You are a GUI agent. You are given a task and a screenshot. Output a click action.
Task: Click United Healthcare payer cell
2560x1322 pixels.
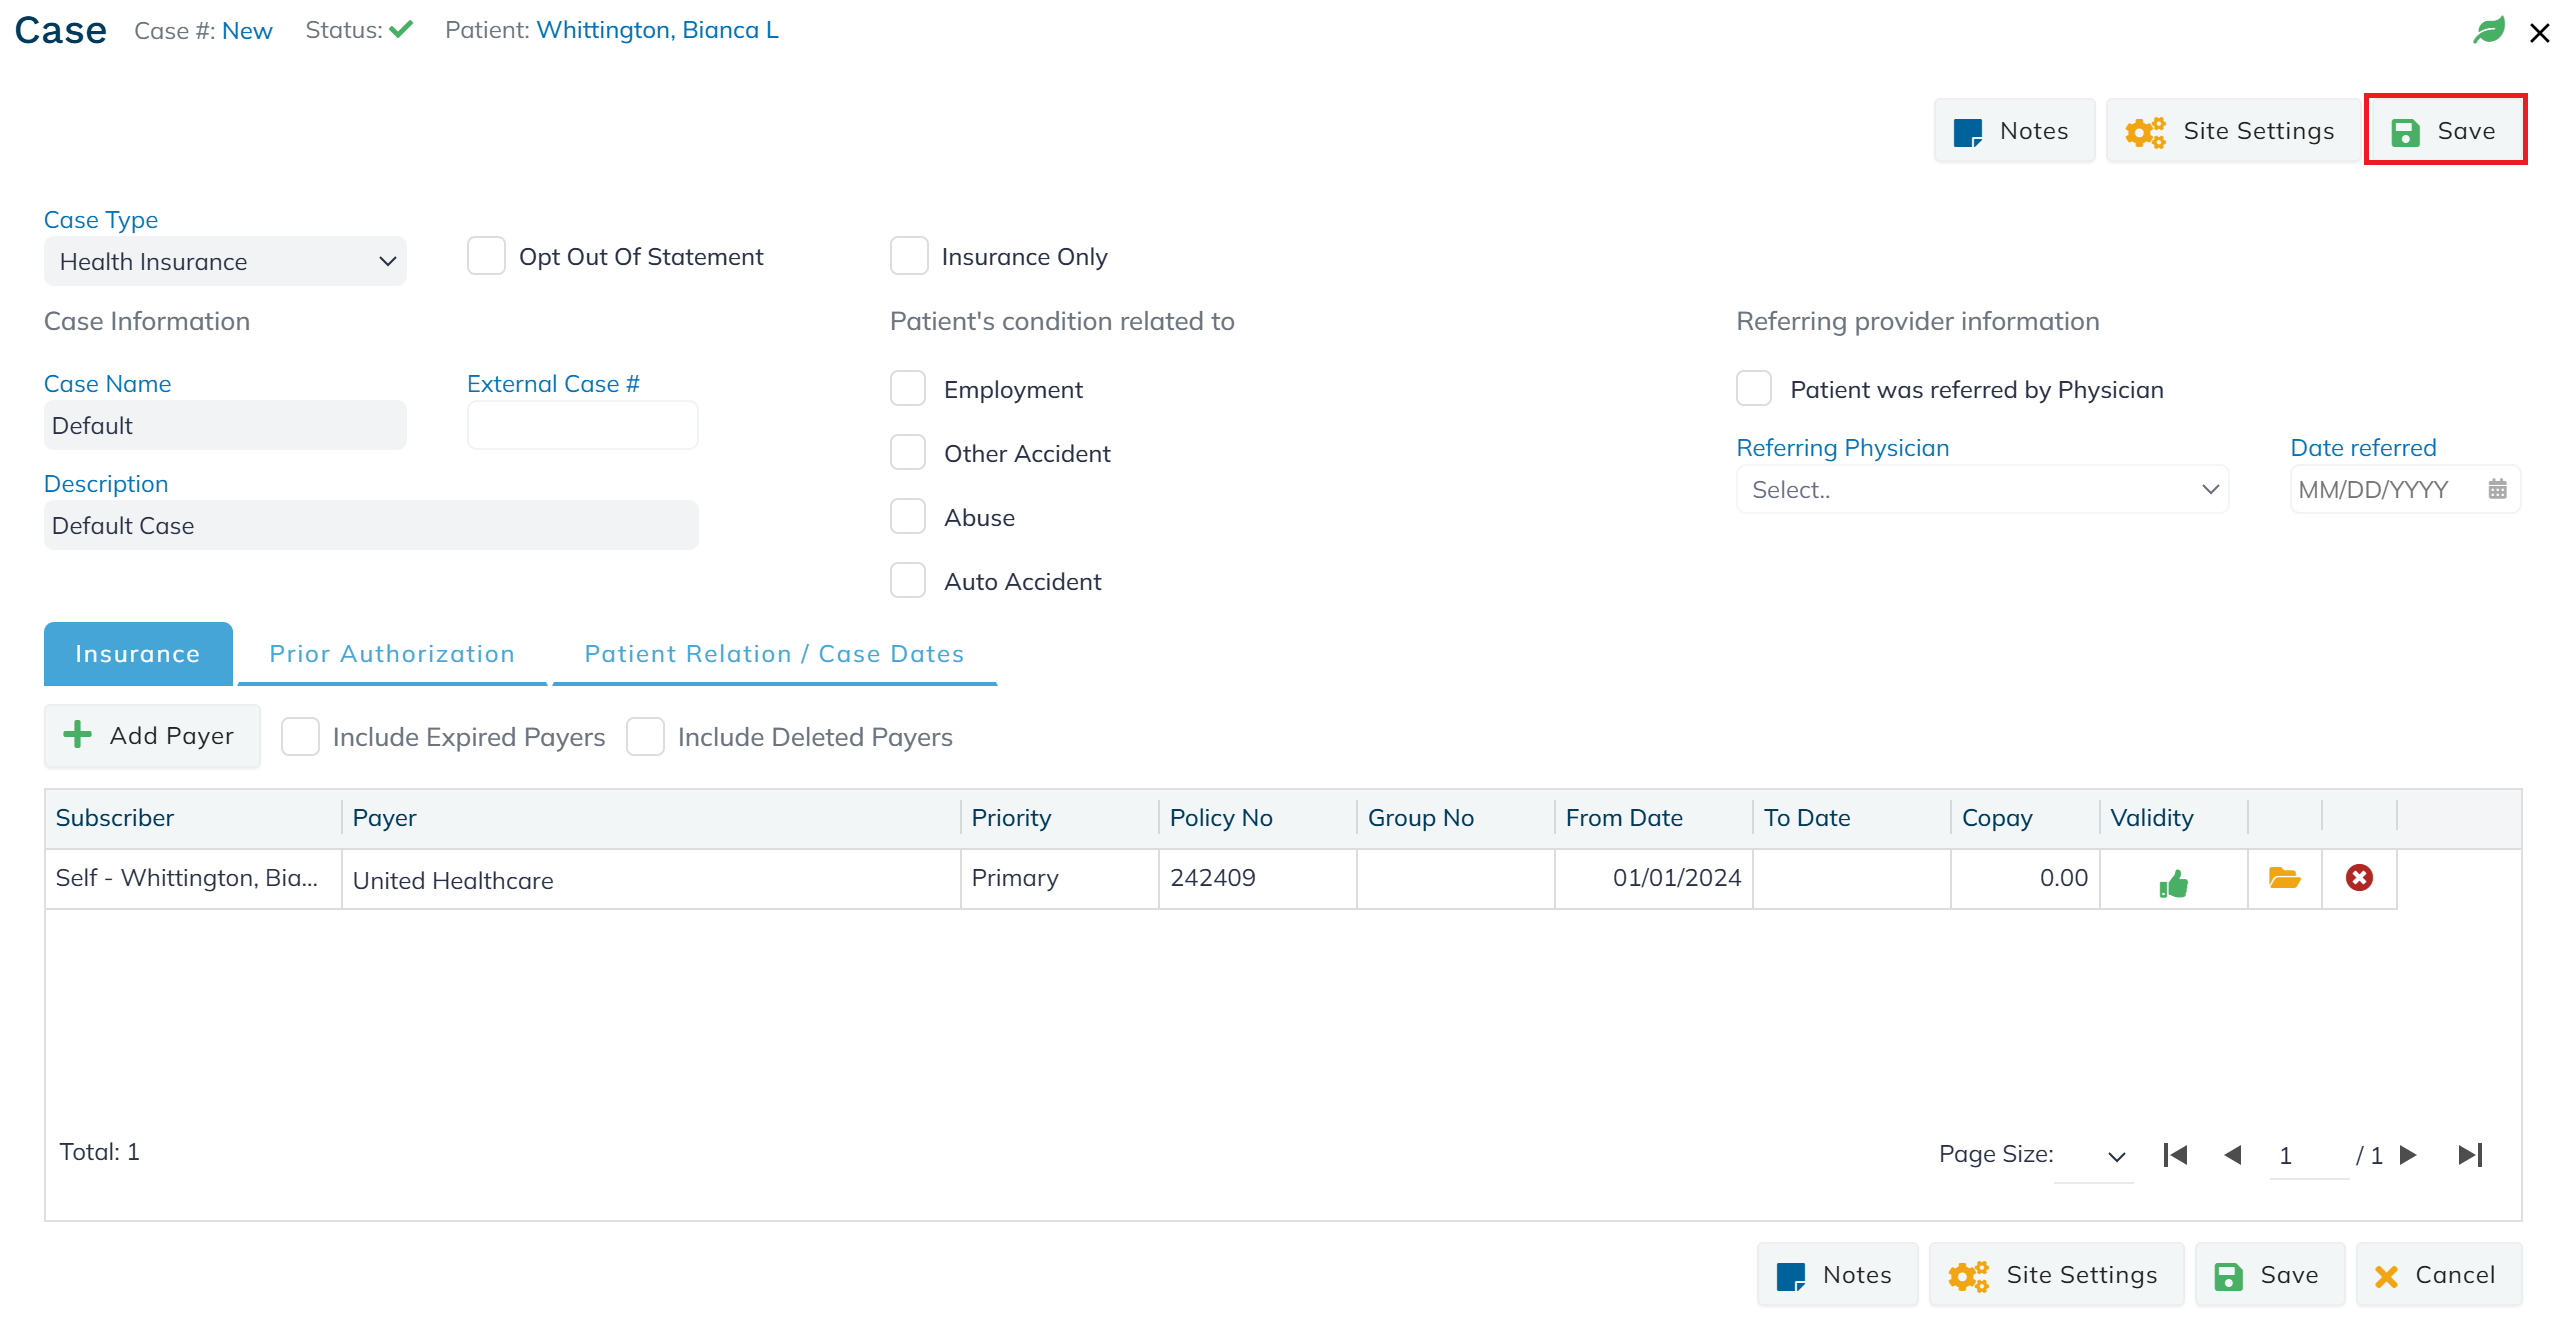pos(650,880)
